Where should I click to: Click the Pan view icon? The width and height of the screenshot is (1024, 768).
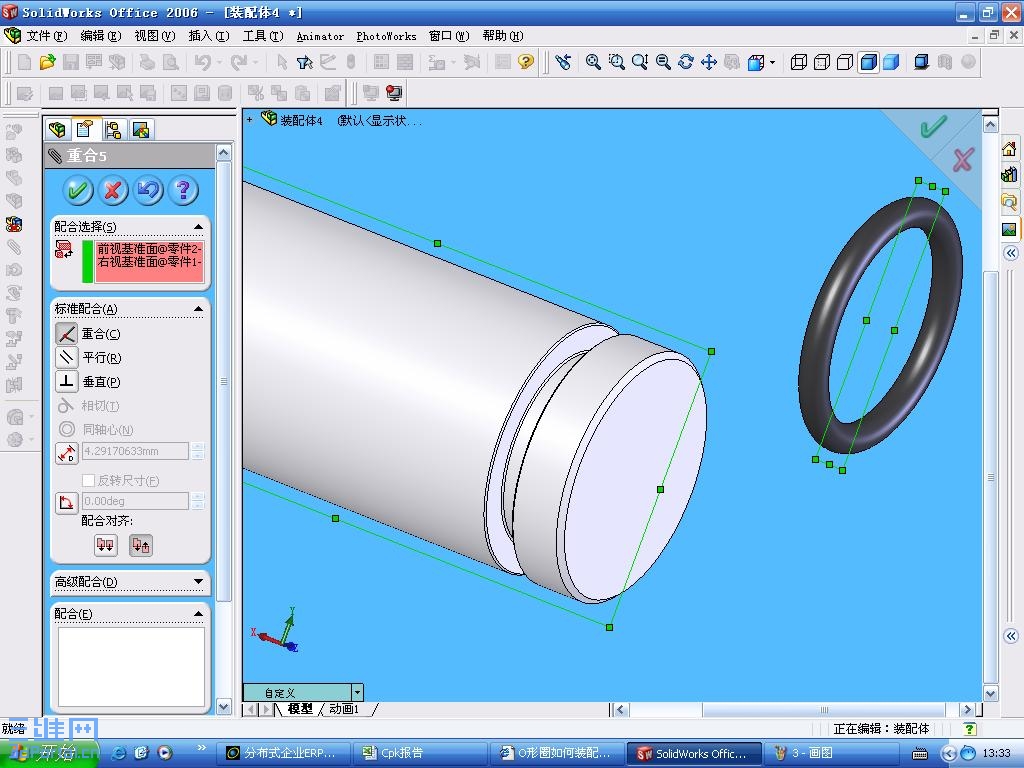(709, 62)
